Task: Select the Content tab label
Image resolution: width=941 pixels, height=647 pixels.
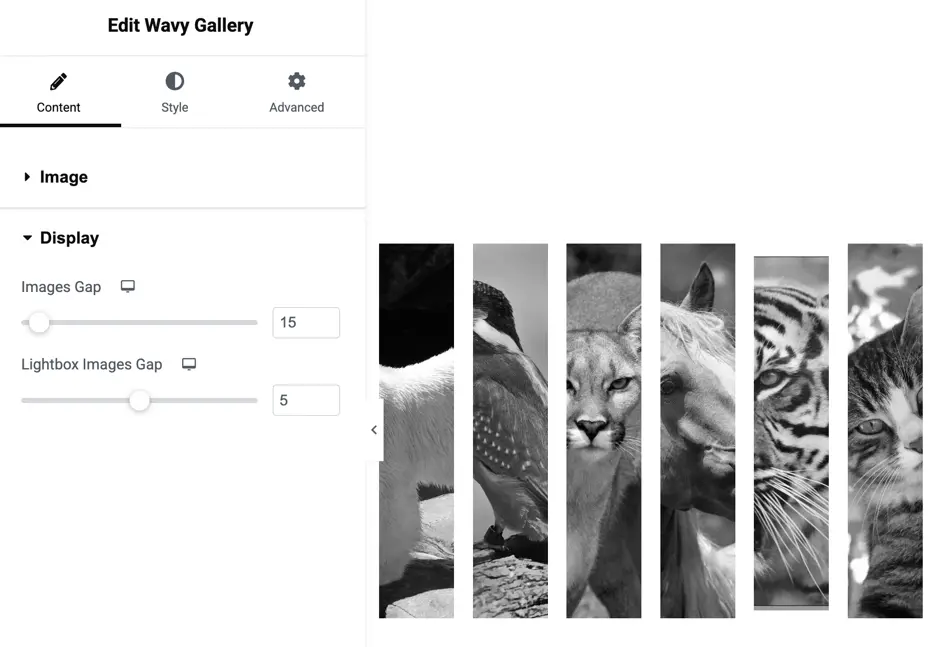Action: 58,107
